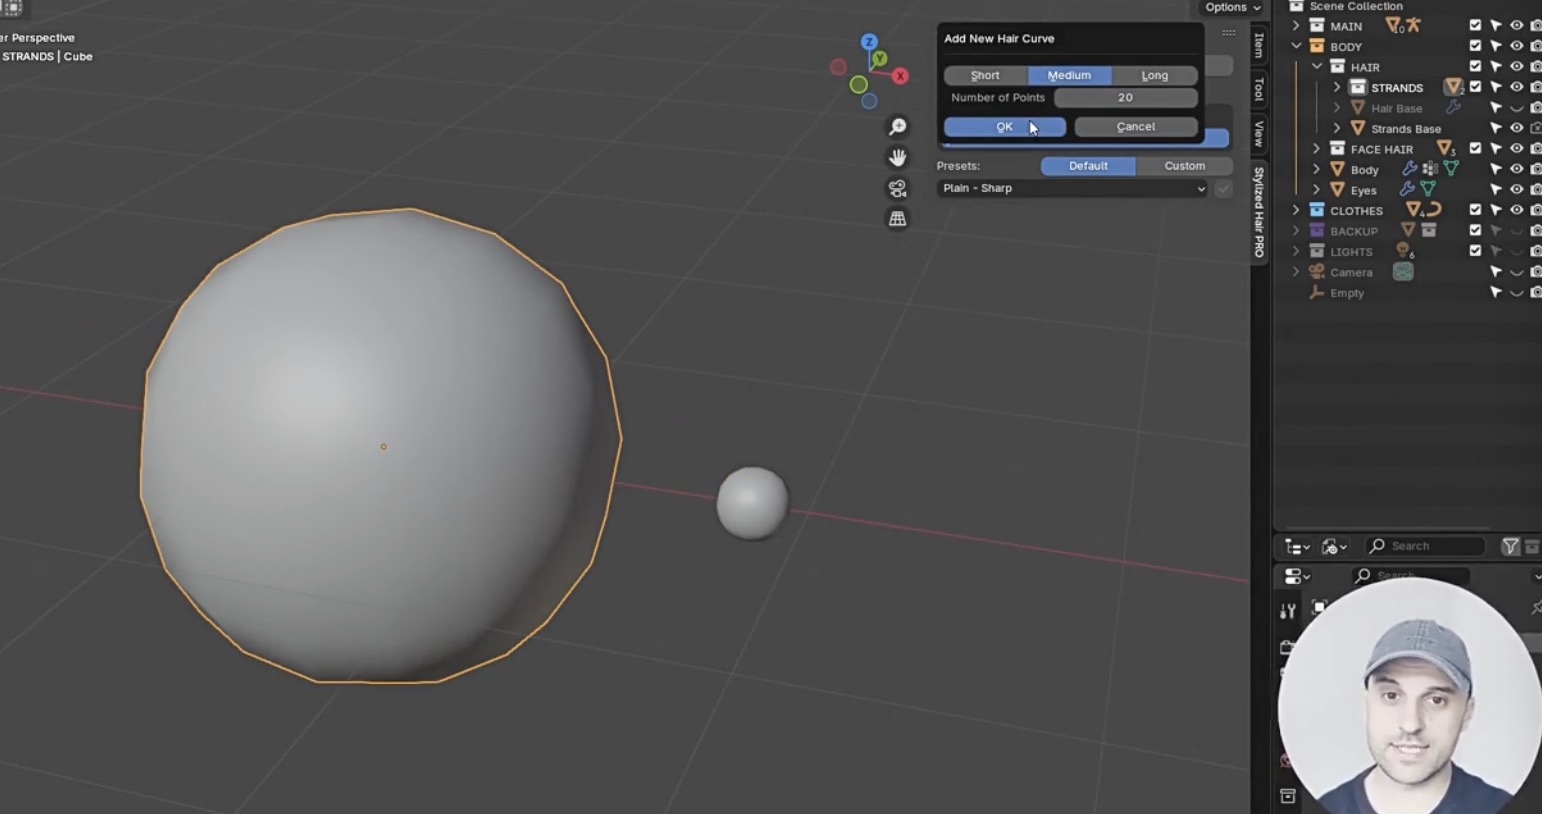Select the pan hand viewport icon
1542x814 pixels.
(898, 158)
